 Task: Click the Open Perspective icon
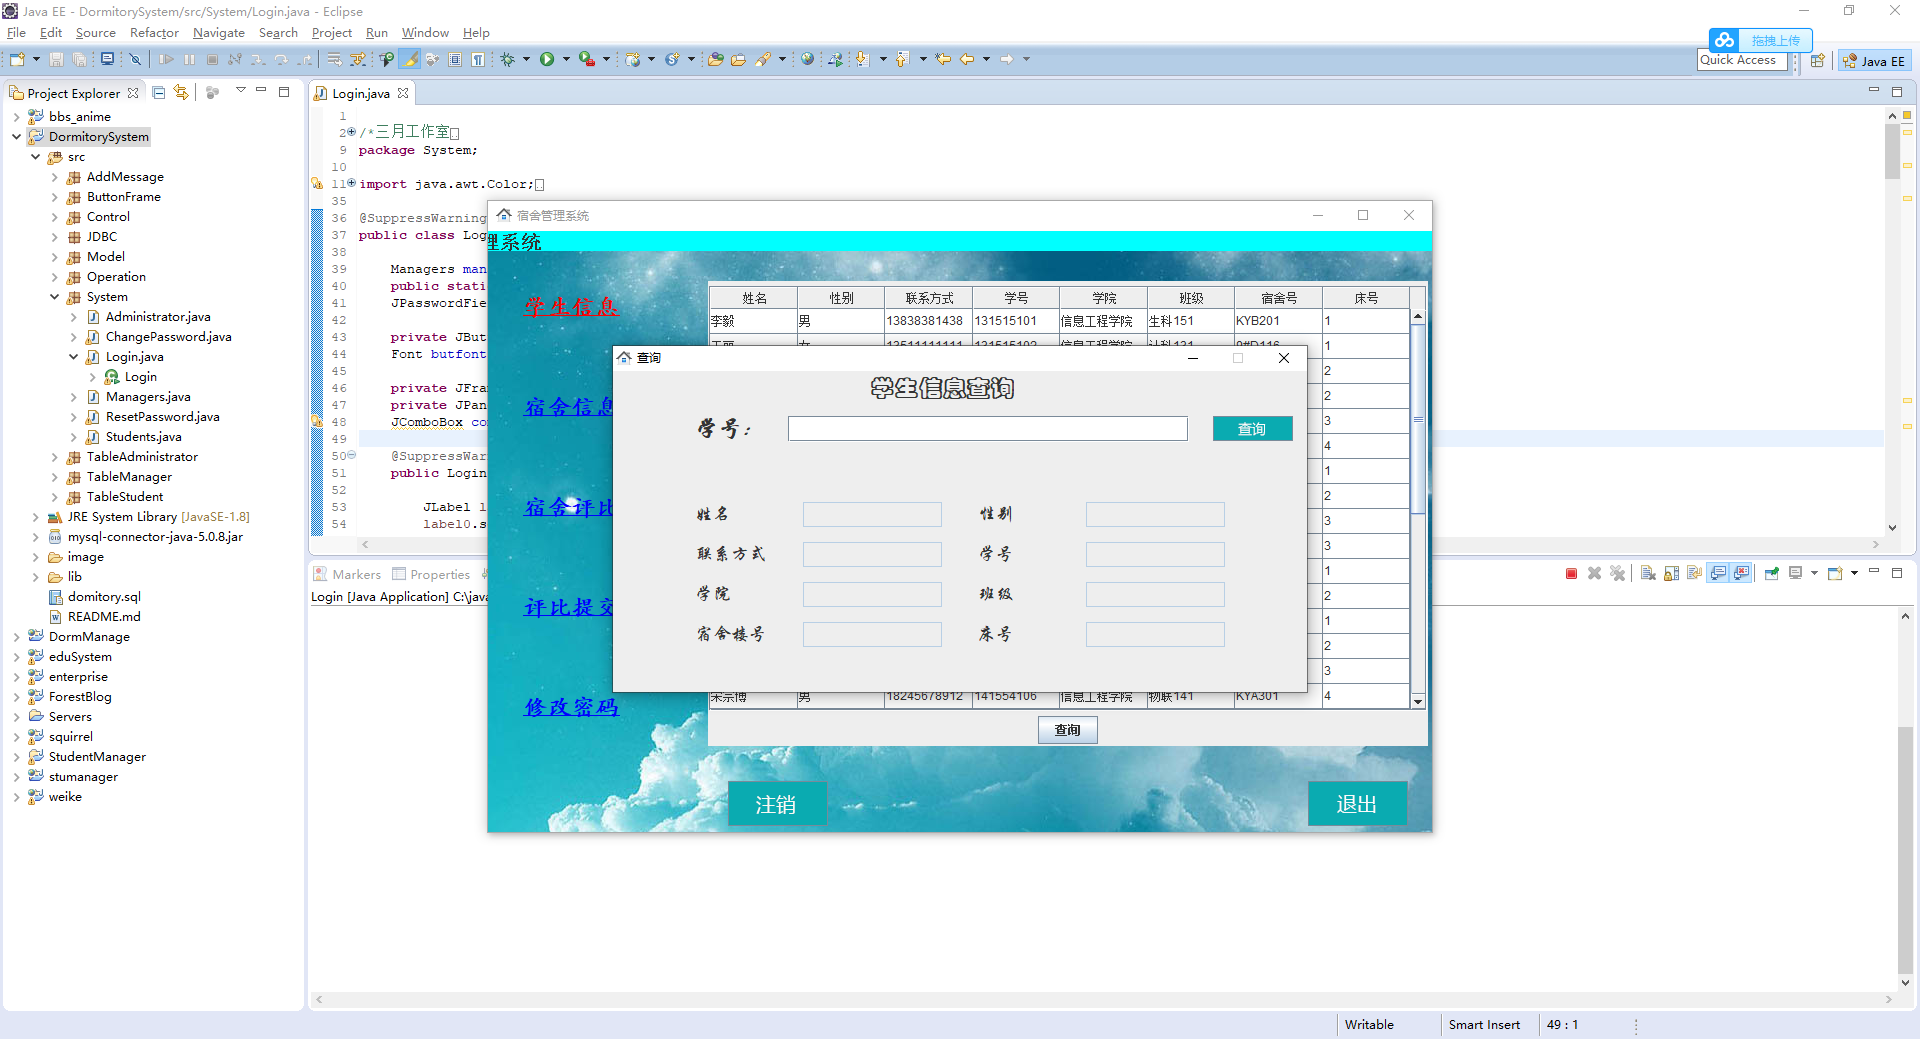(x=1817, y=61)
